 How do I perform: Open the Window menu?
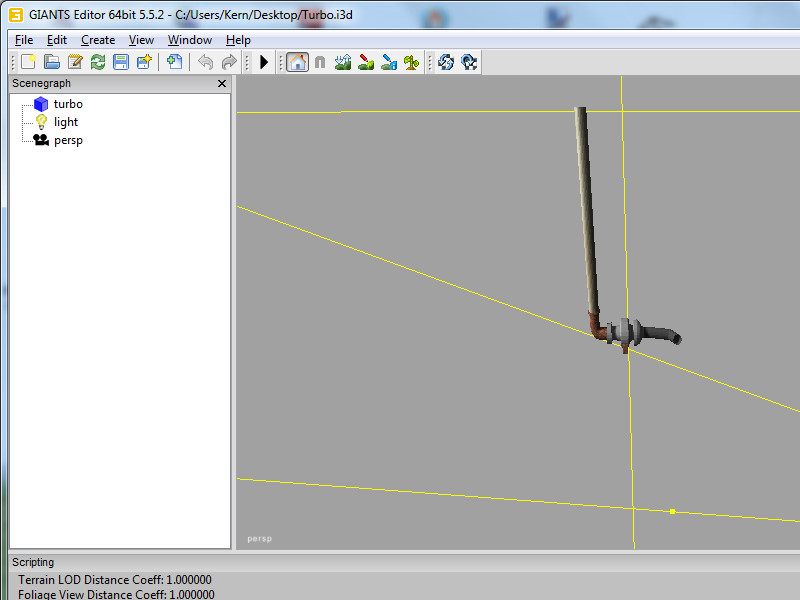190,40
